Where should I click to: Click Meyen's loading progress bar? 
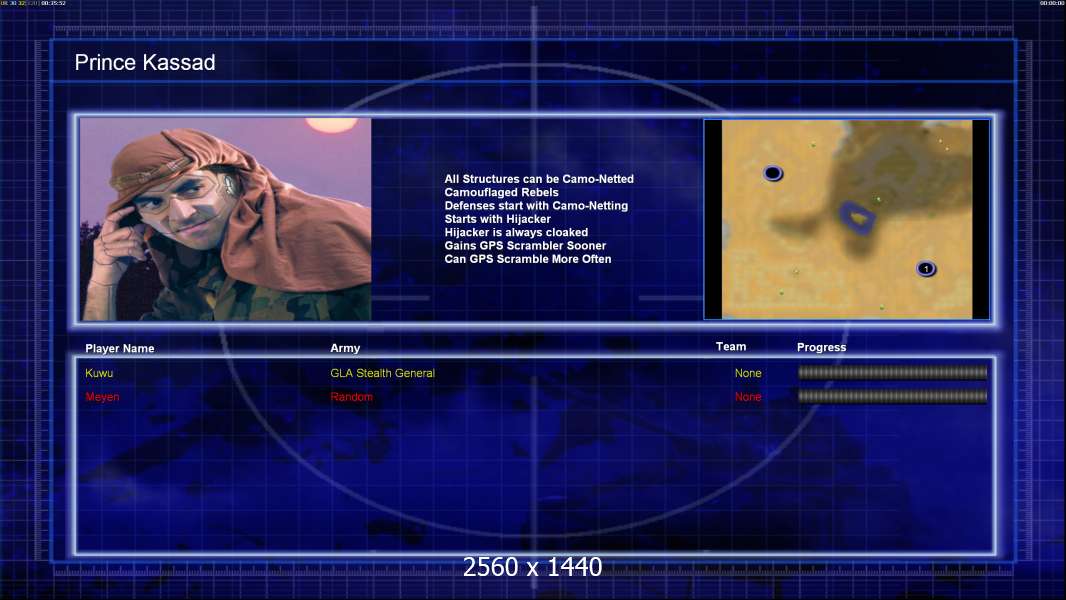pos(892,396)
